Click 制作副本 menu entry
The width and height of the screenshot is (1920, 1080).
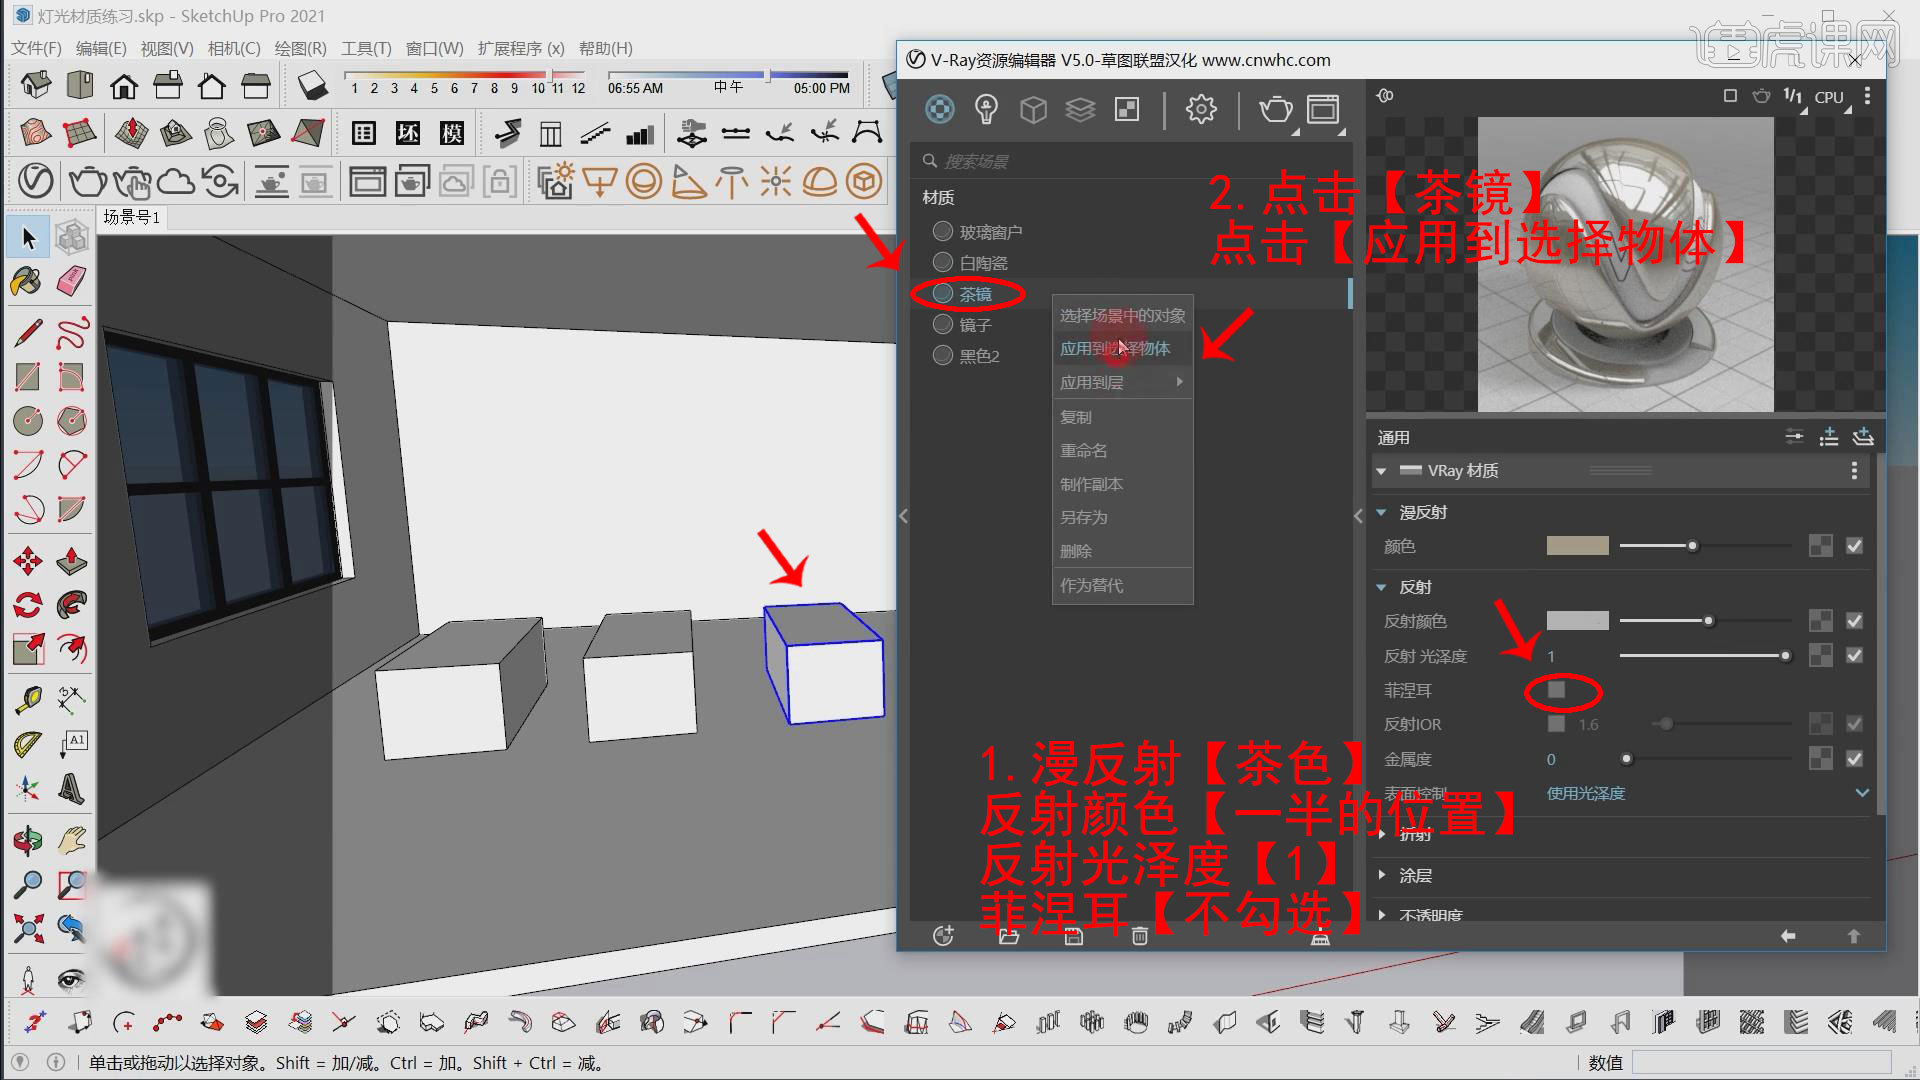pos(1122,484)
